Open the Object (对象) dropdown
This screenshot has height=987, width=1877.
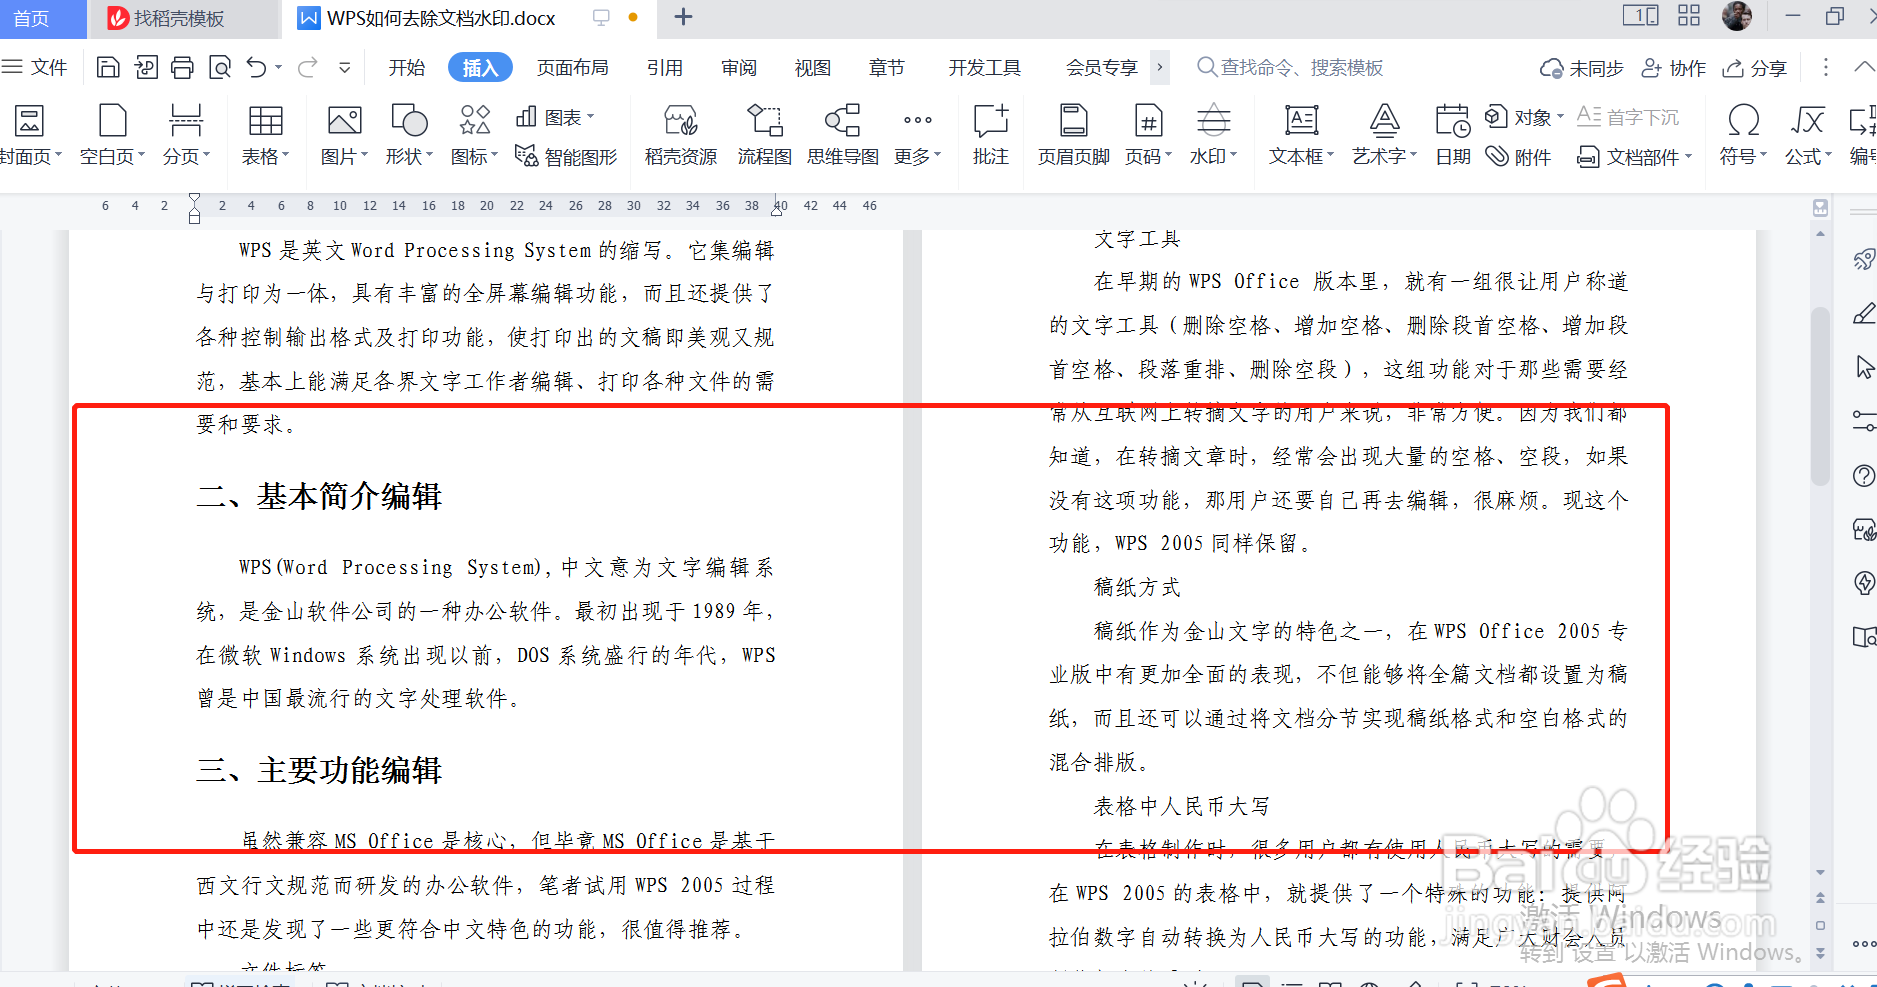[x=1524, y=117]
